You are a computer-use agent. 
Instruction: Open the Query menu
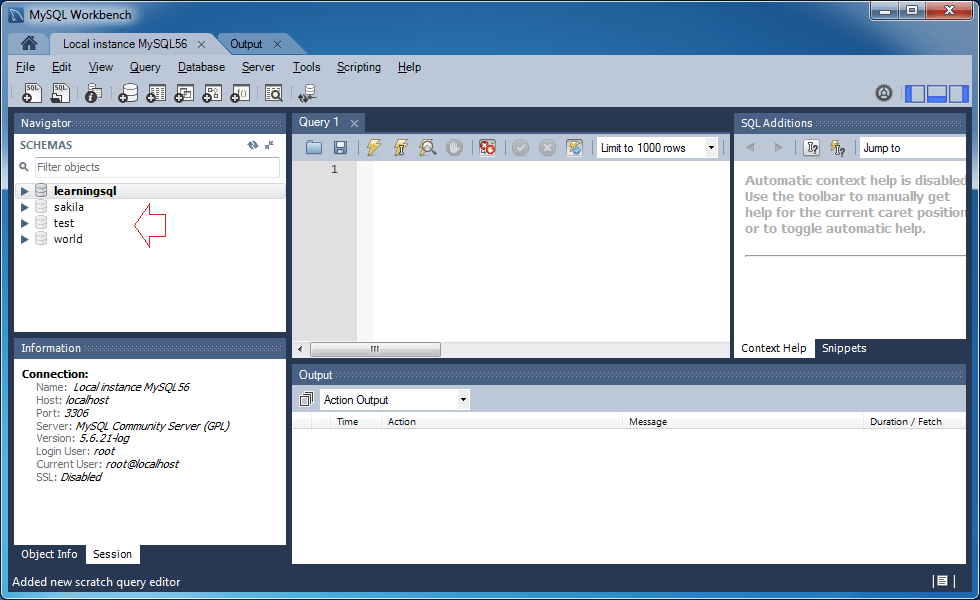click(x=145, y=67)
